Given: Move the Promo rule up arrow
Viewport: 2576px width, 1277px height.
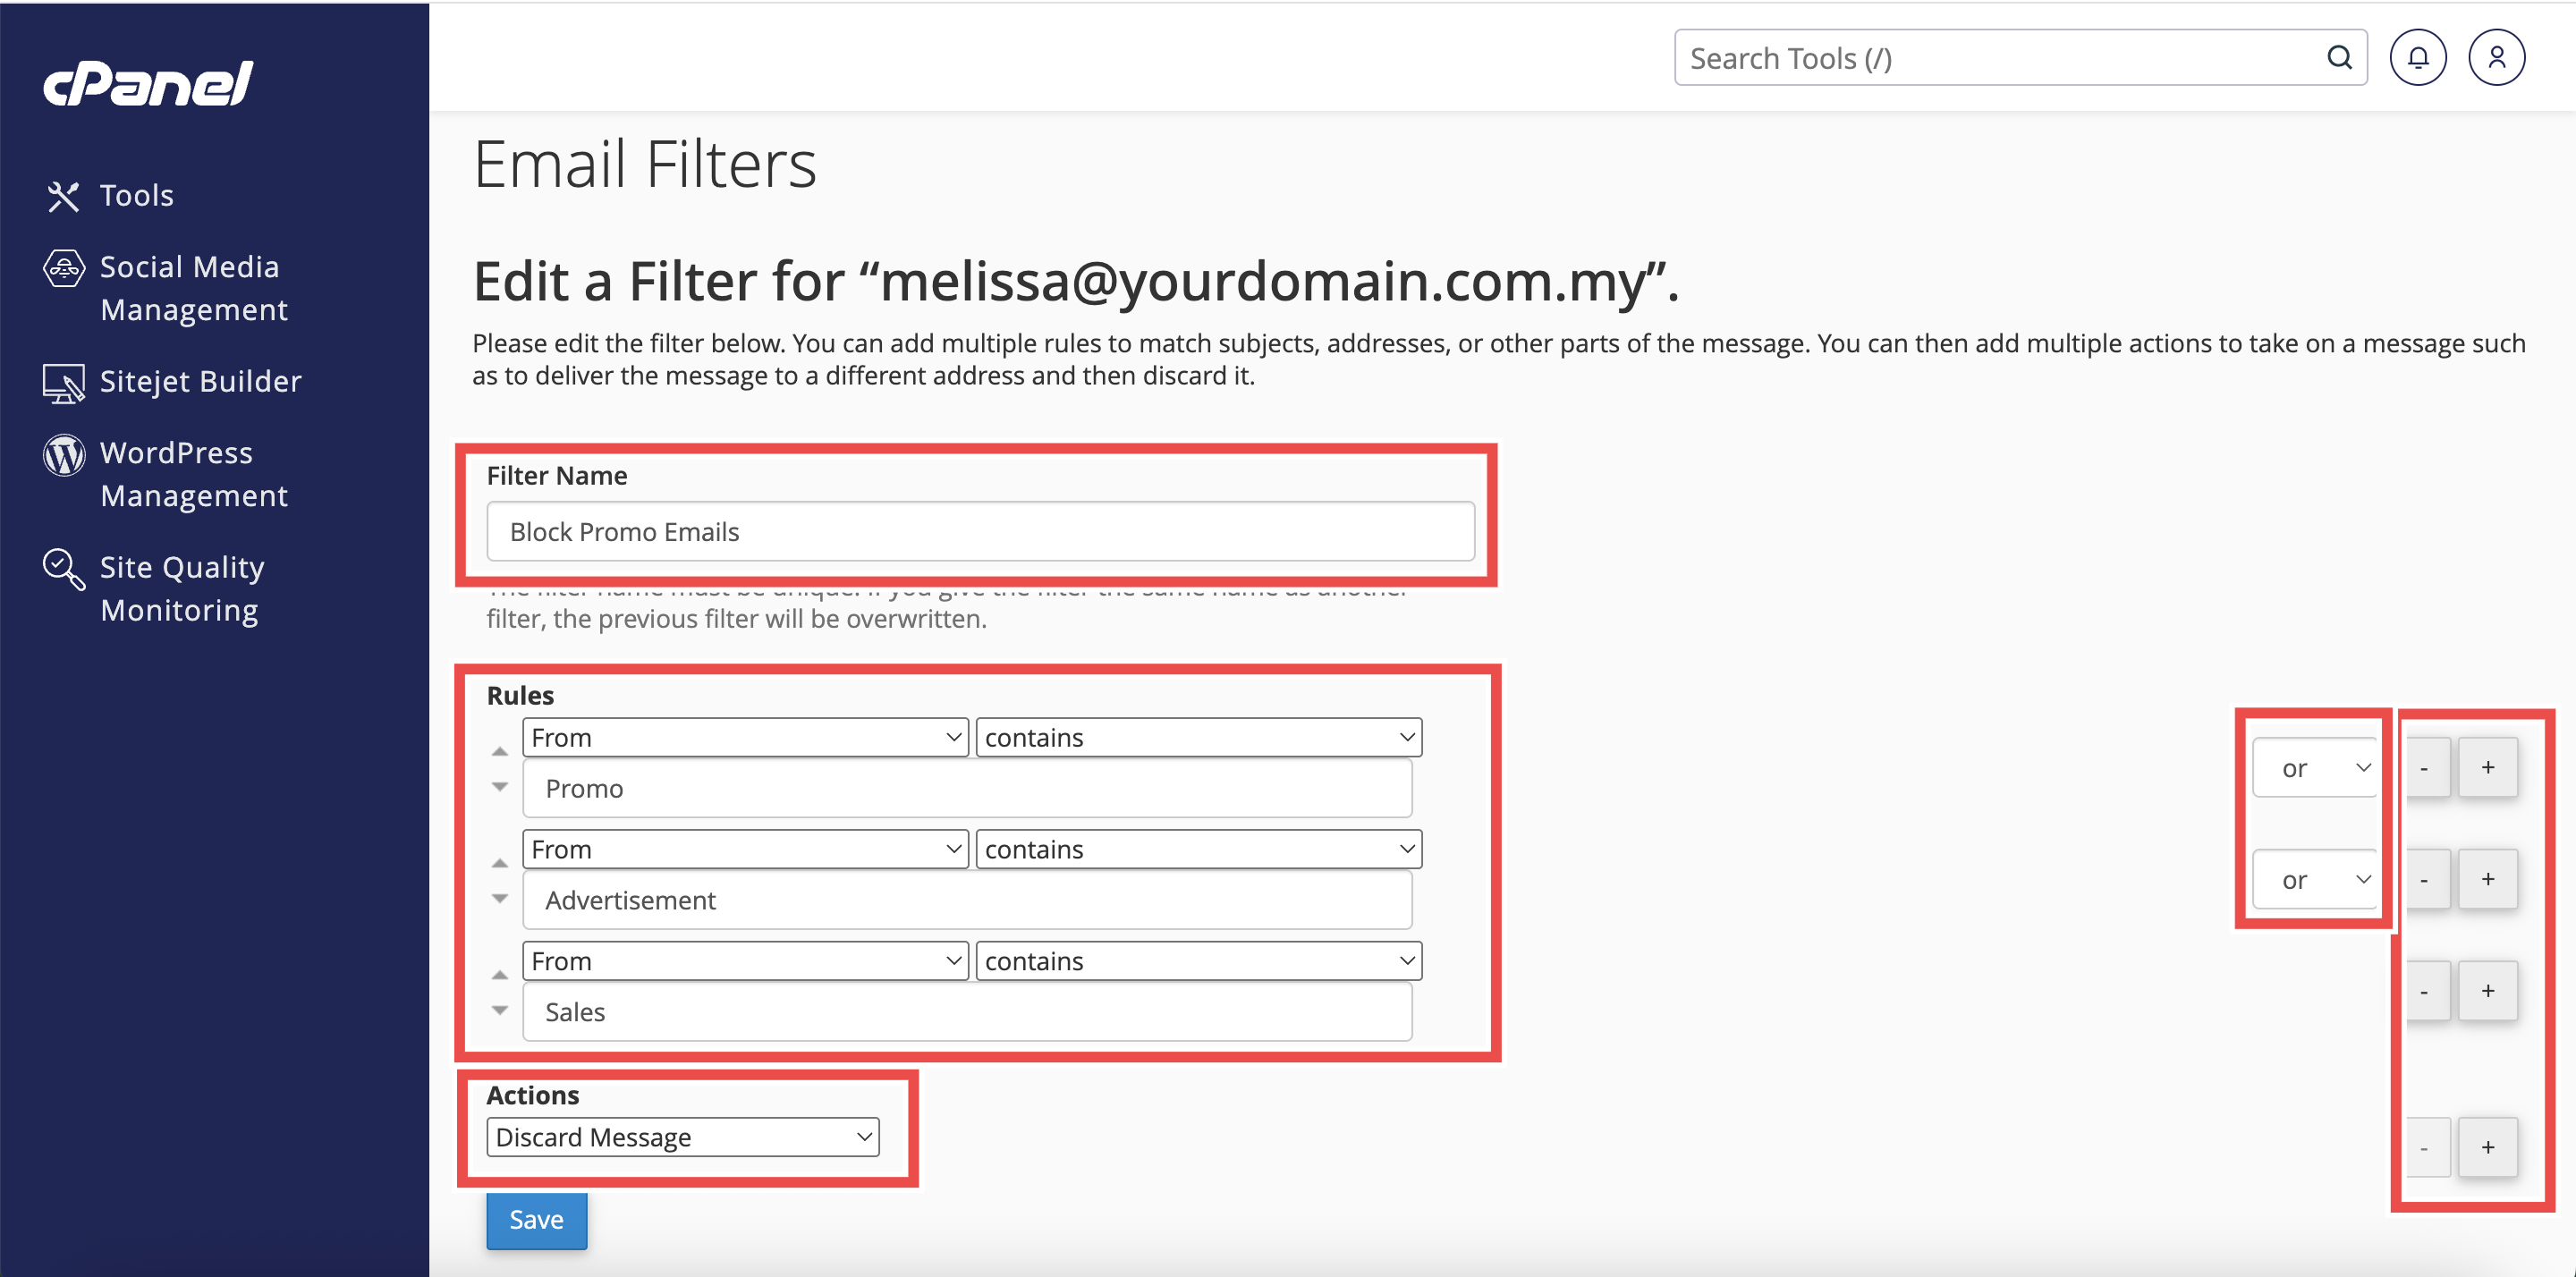Looking at the screenshot, I should 500,751.
